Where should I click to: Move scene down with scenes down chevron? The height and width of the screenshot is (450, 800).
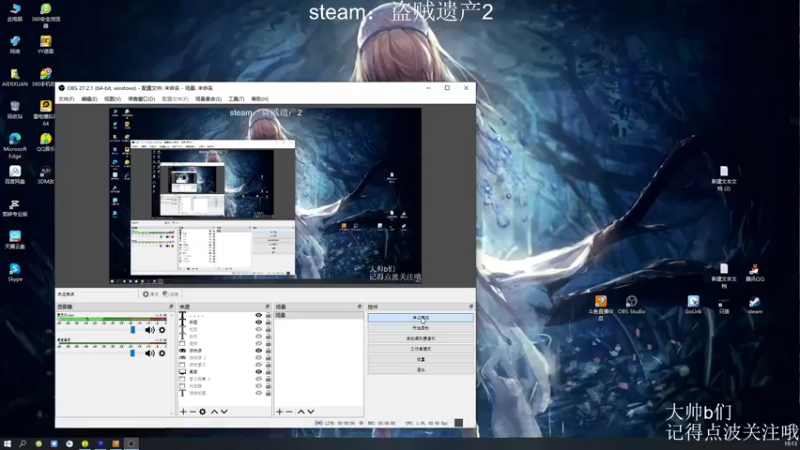[x=311, y=412]
